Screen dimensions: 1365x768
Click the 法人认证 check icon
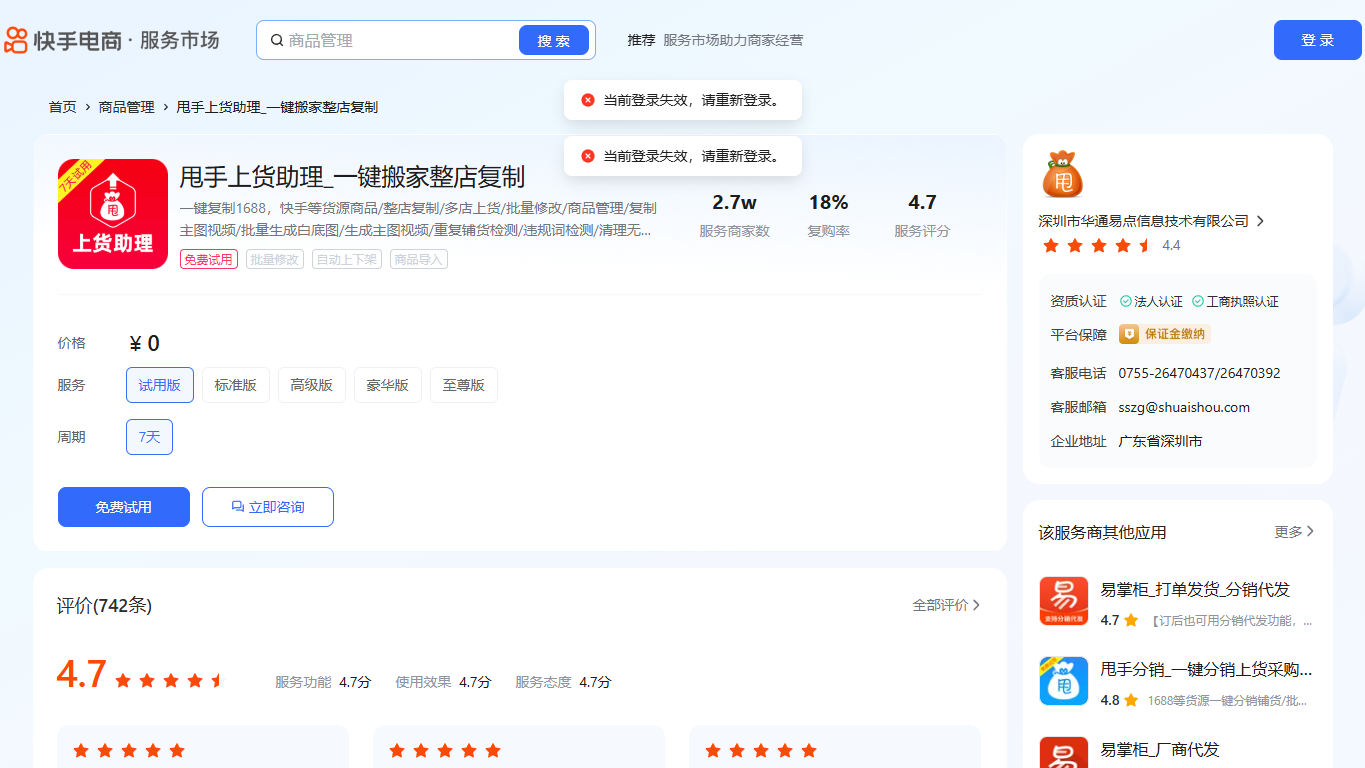(1126, 301)
